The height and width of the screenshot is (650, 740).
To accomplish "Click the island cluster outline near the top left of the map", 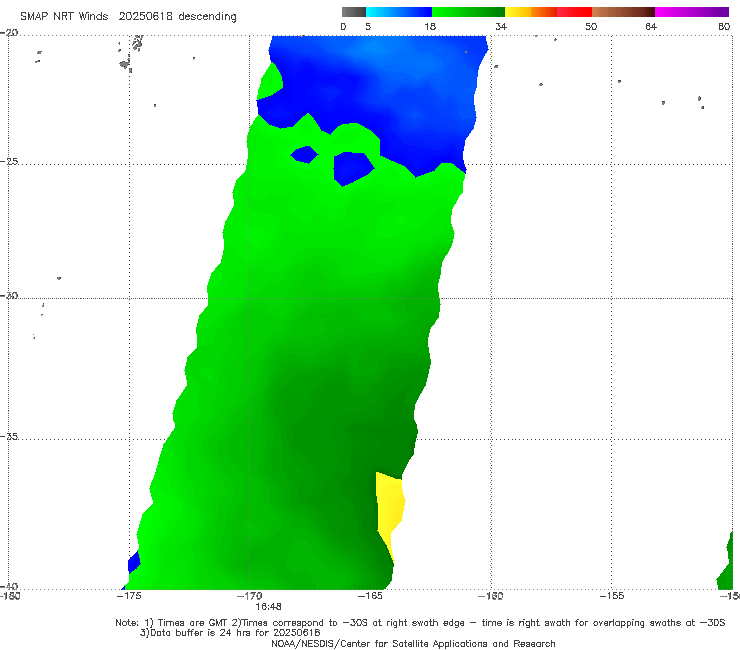I will (x=130, y=52).
